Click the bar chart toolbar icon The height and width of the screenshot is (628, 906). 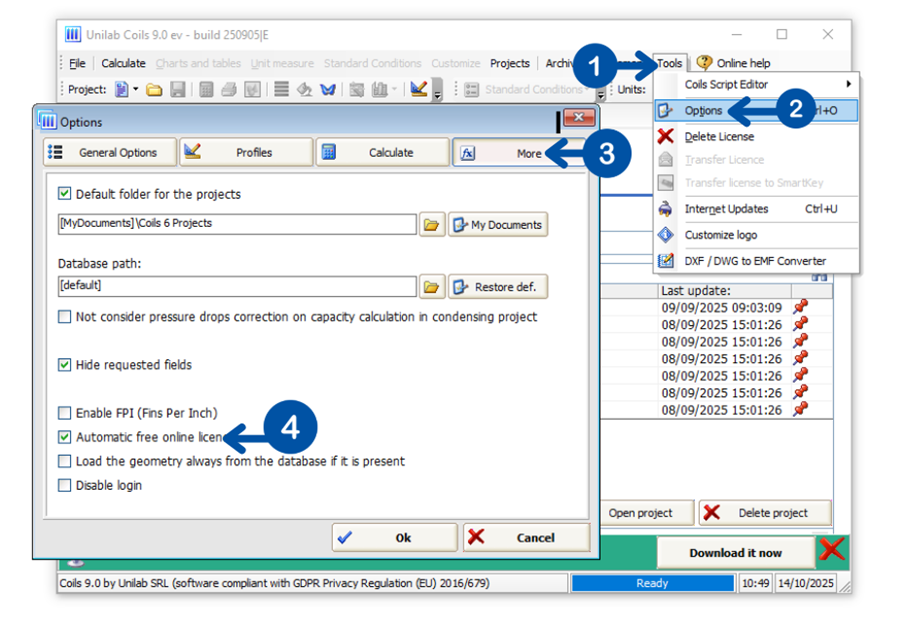380,90
